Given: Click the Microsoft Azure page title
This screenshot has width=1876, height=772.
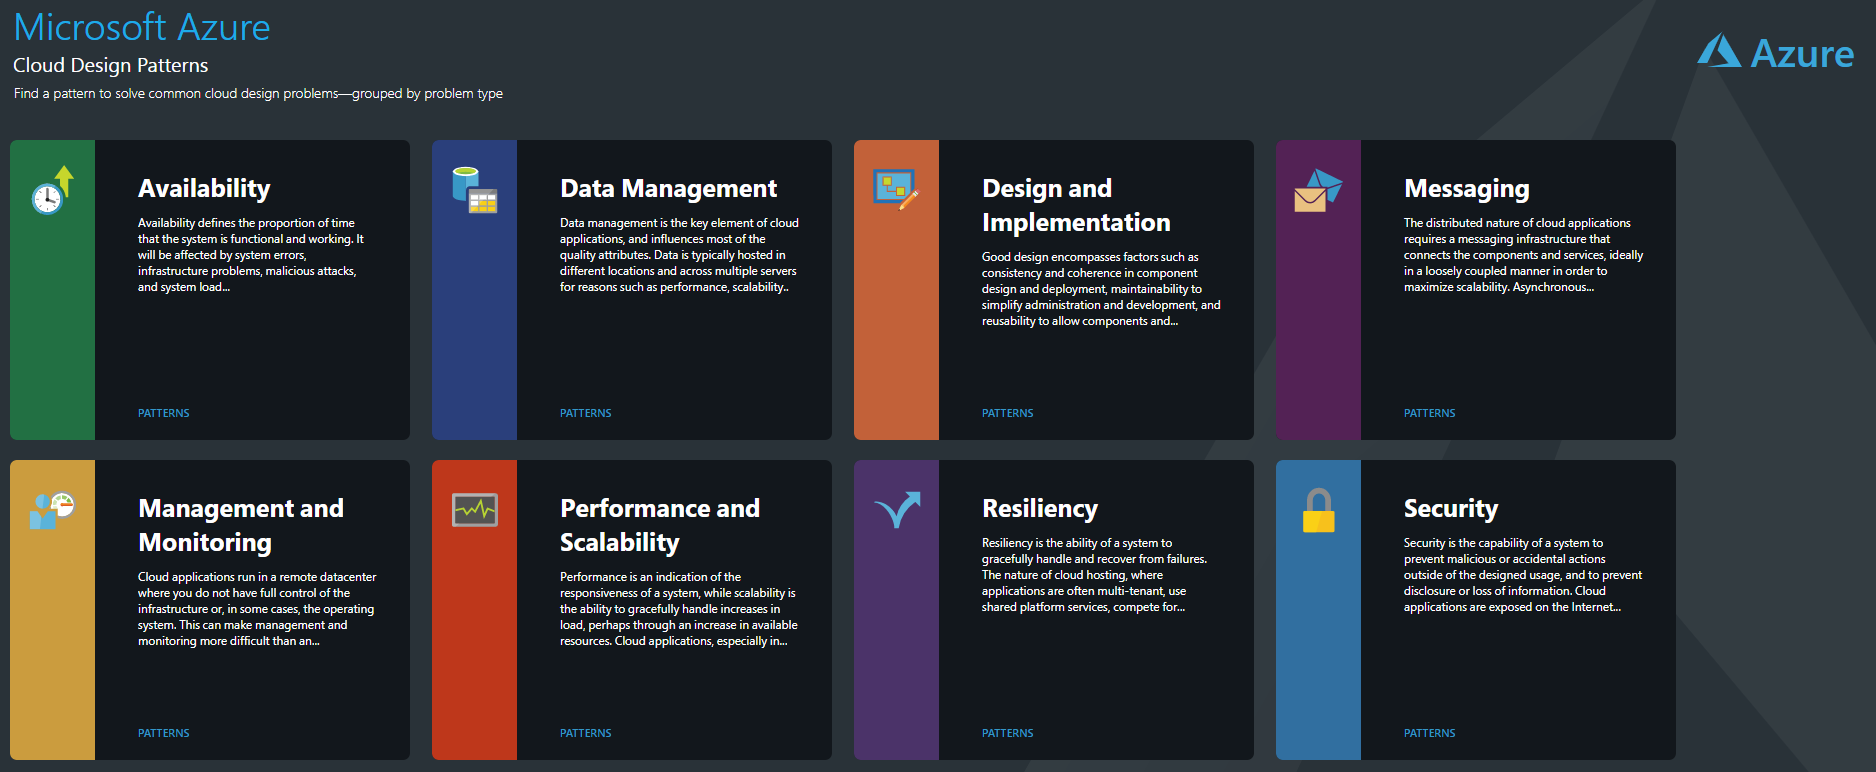Looking at the screenshot, I should (x=142, y=27).
